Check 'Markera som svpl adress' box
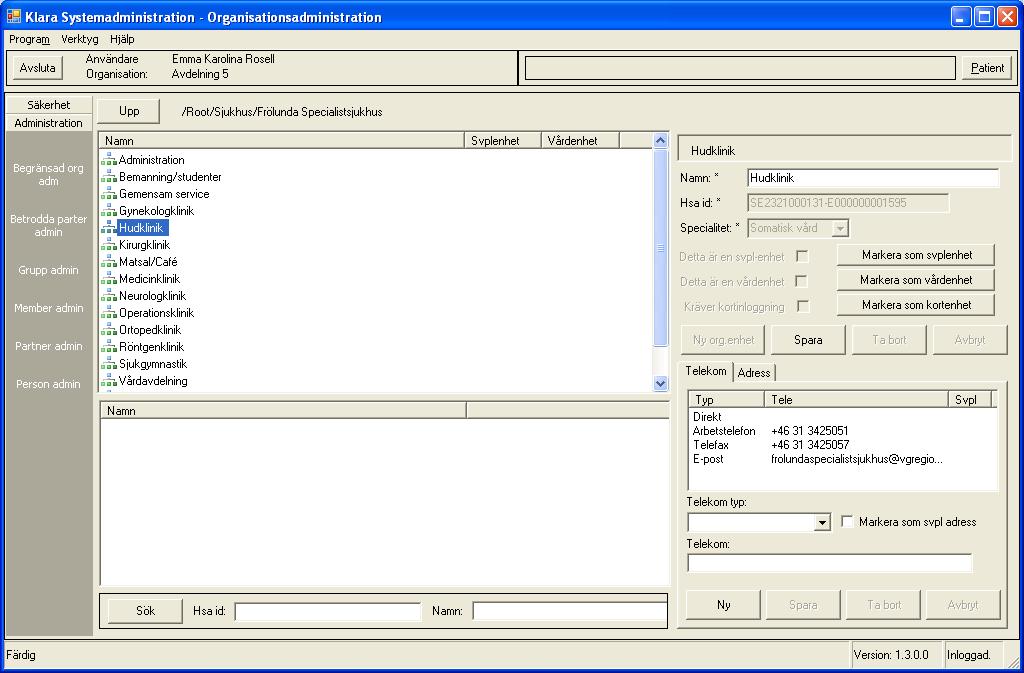 [x=847, y=522]
